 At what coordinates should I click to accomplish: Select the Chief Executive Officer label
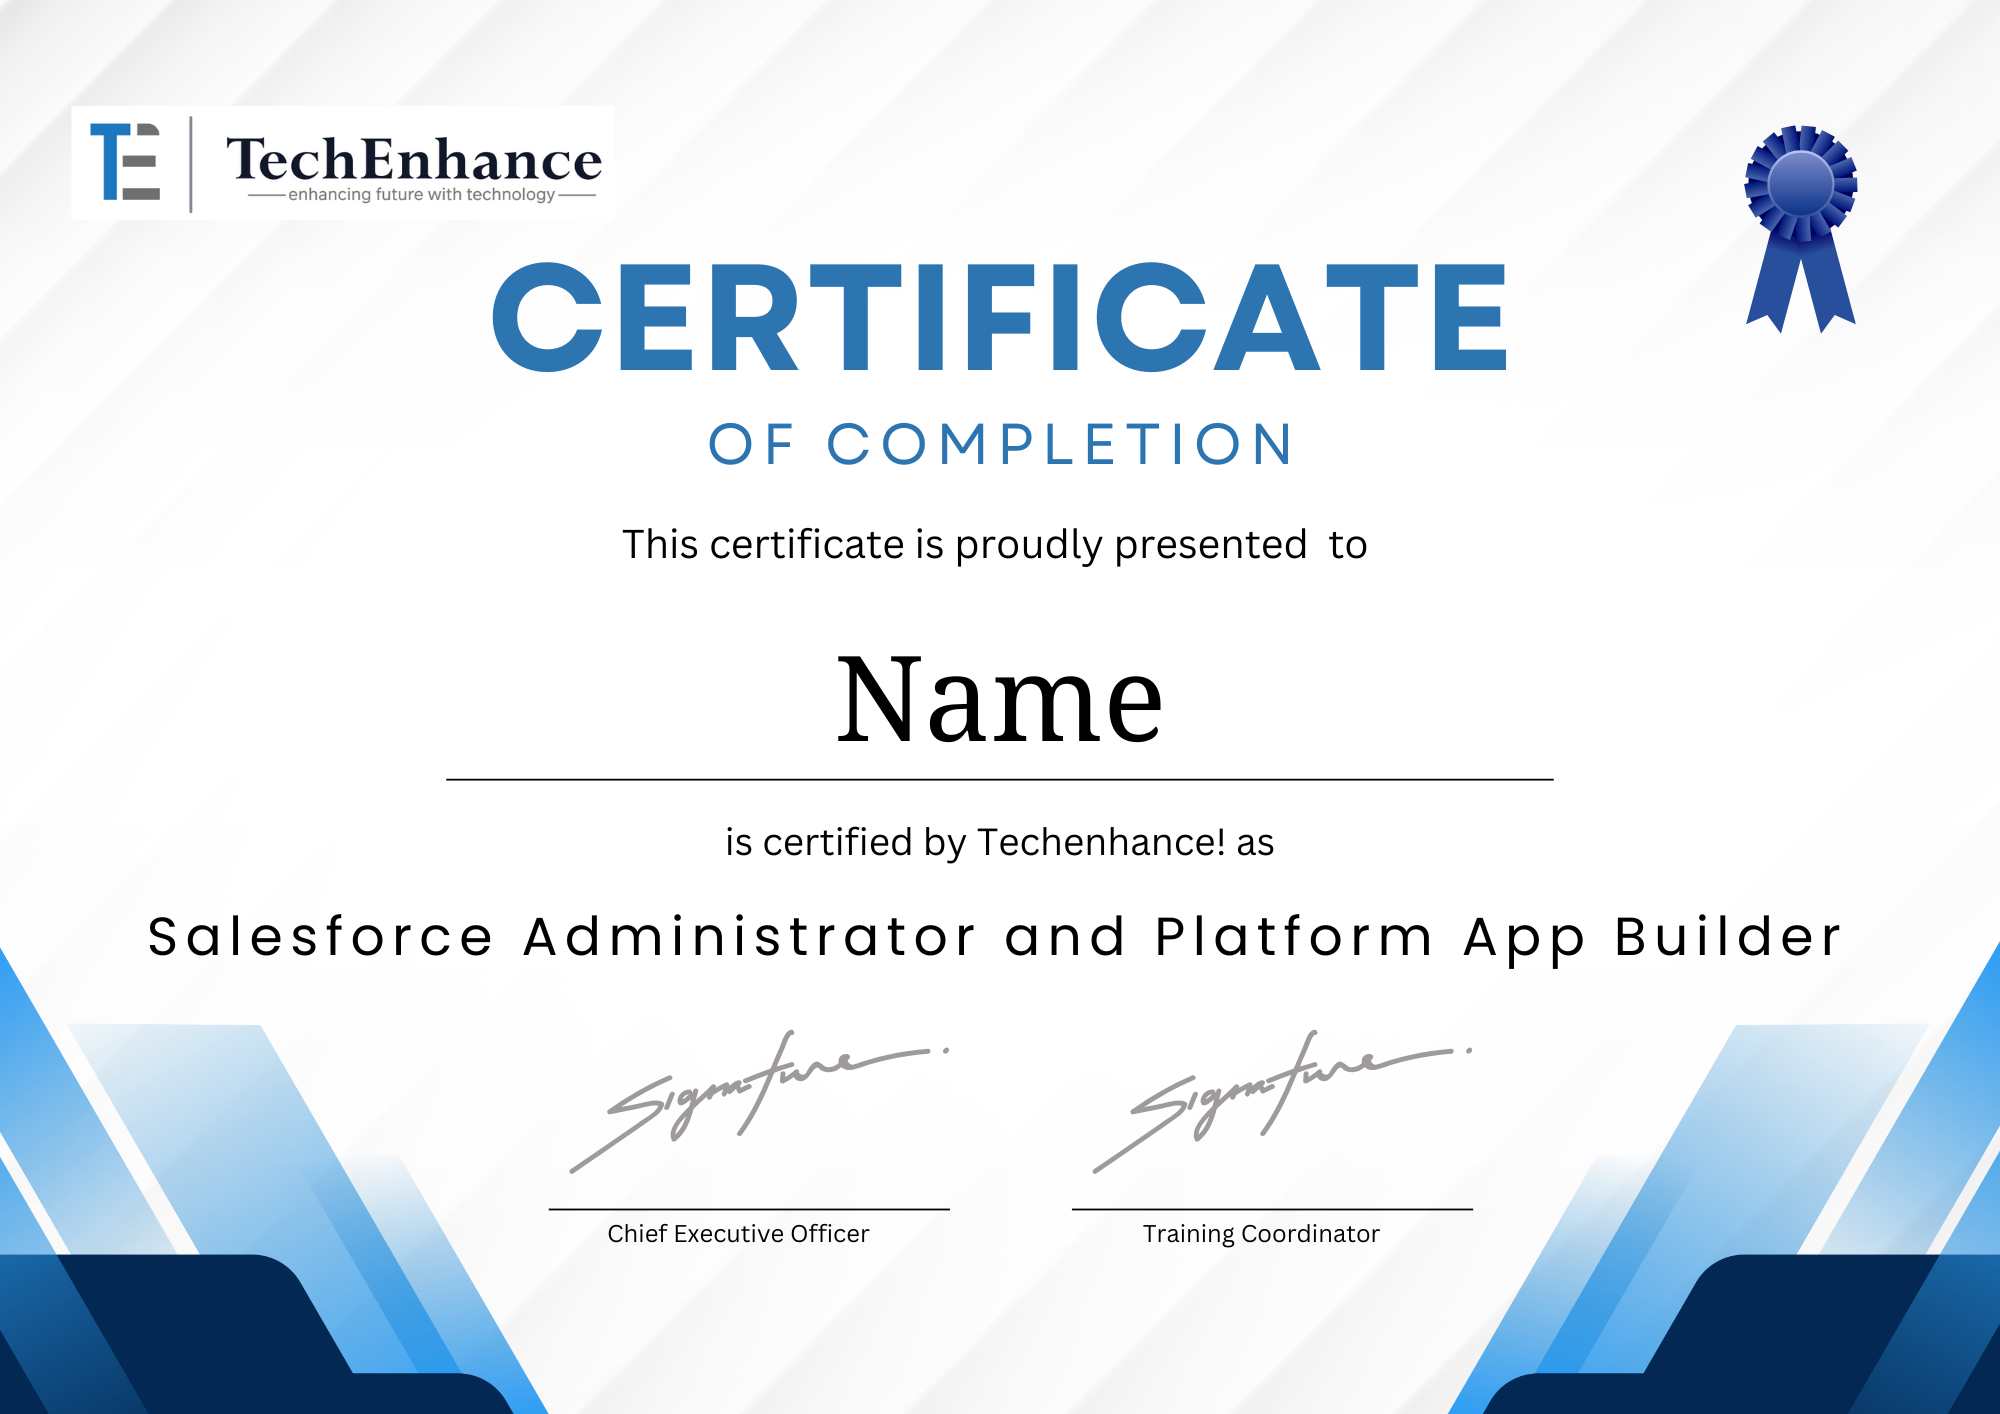737,1234
